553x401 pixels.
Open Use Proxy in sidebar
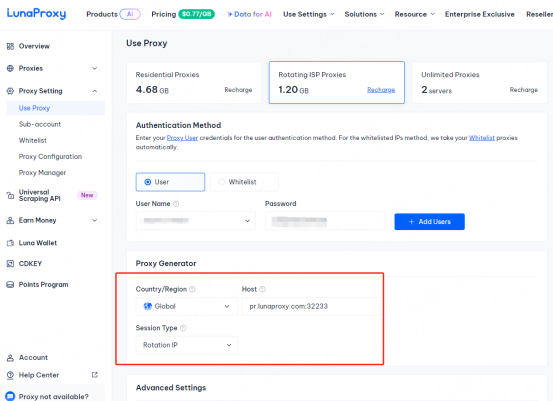[x=56, y=108]
